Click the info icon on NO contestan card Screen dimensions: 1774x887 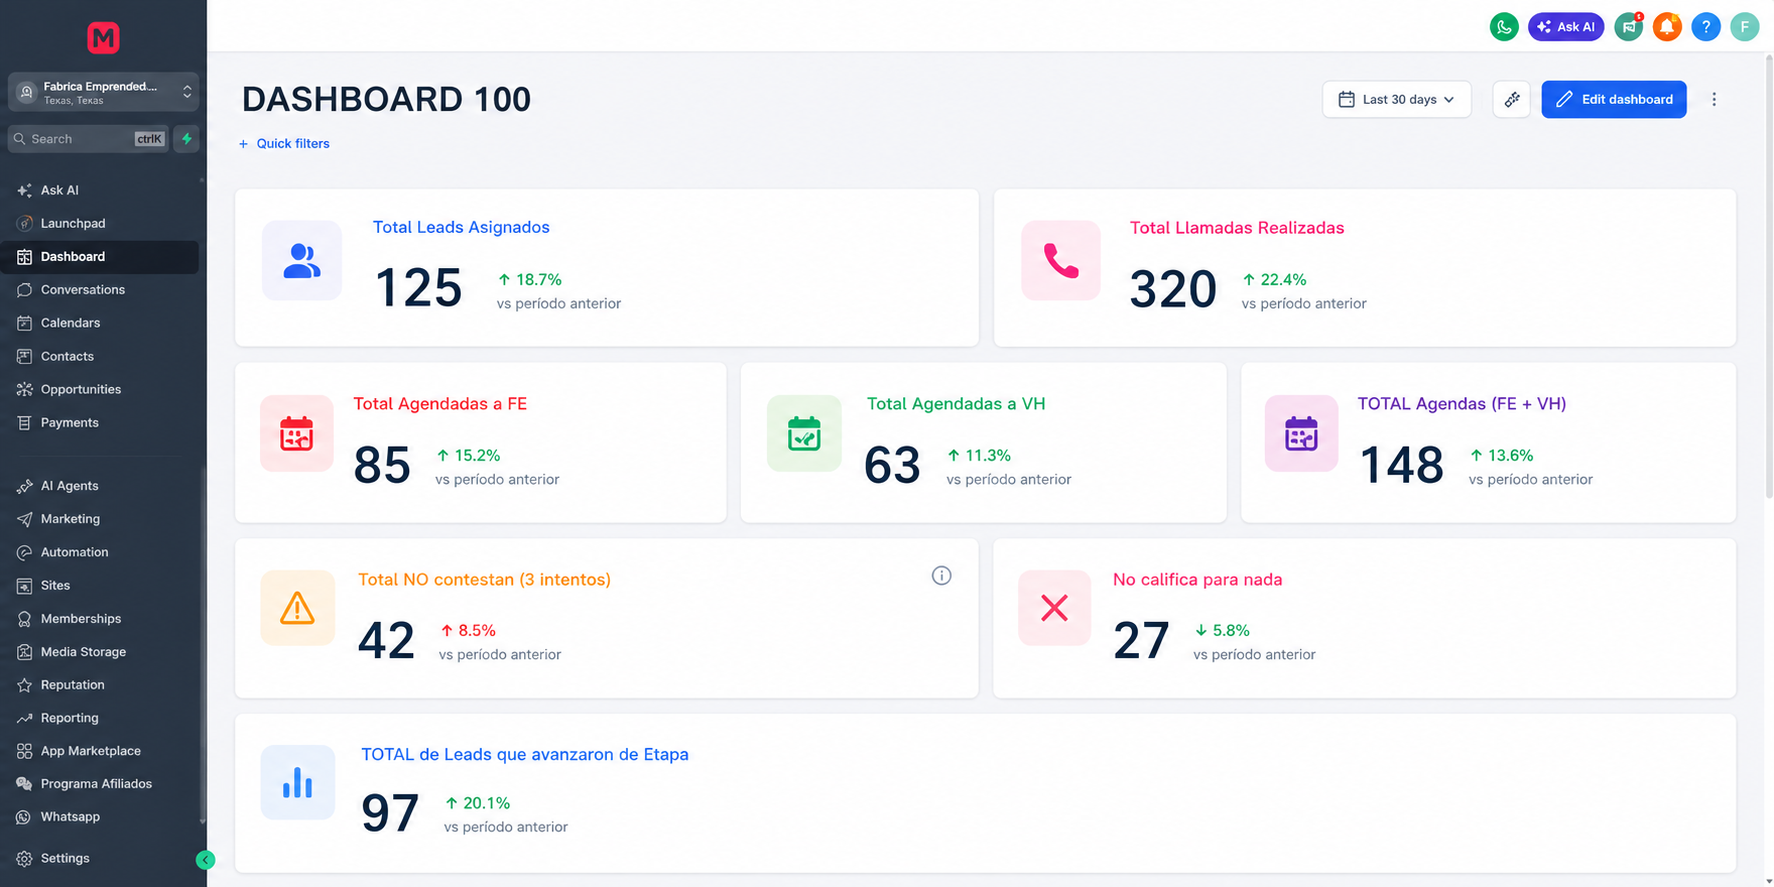pos(941,575)
